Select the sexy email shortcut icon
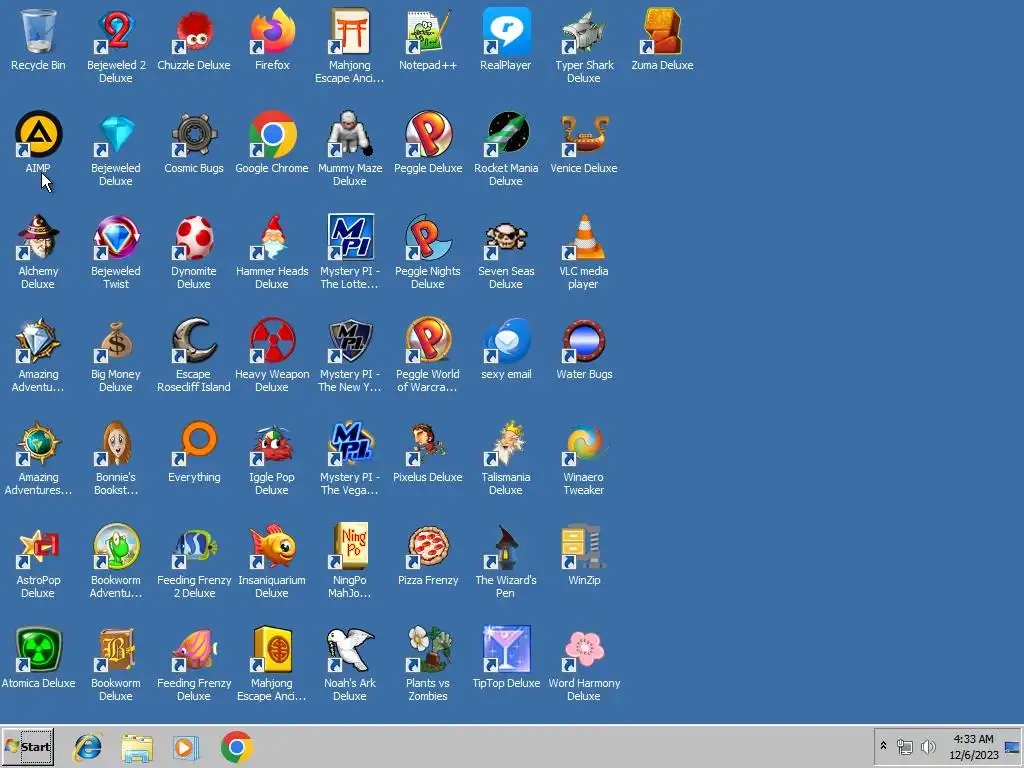The height and width of the screenshot is (768, 1024). [505, 340]
